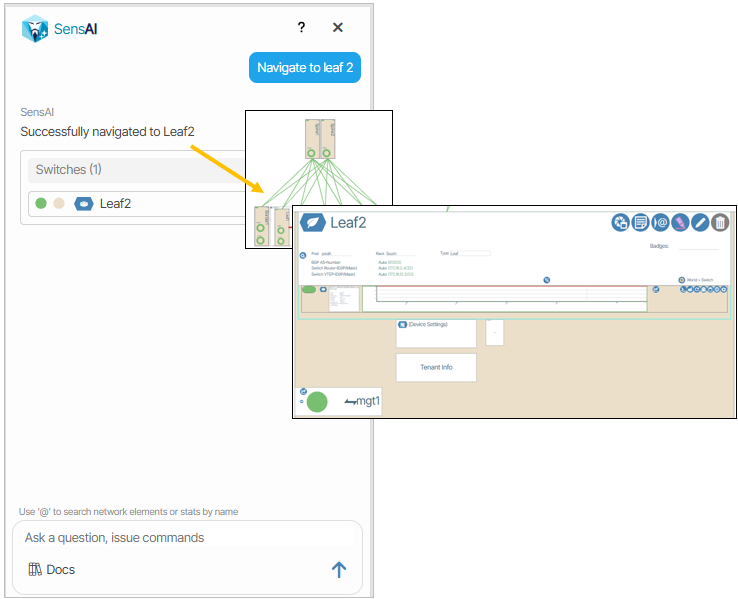Click the large green circle of mgt1
738x599 pixels.
point(317,402)
